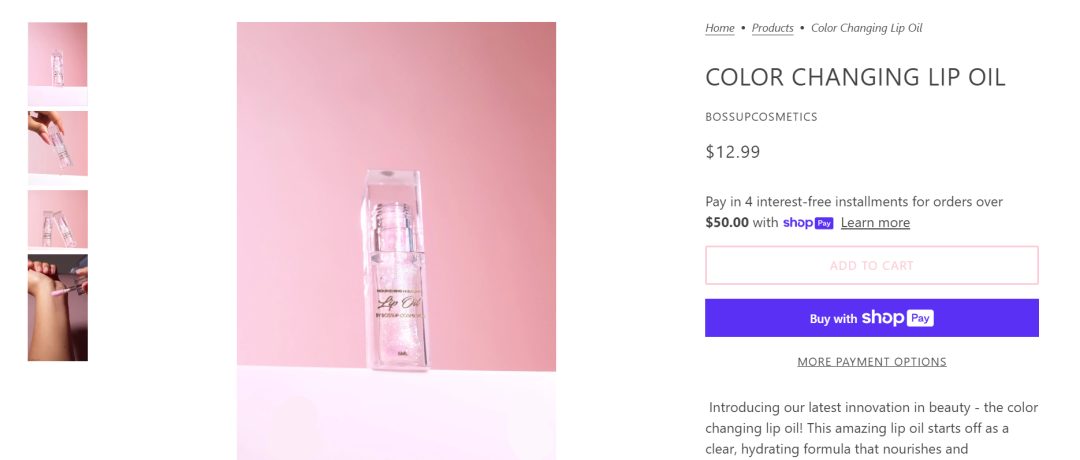Select the thumbnail showing two tilted tubes
1080x460 pixels.
point(57,219)
